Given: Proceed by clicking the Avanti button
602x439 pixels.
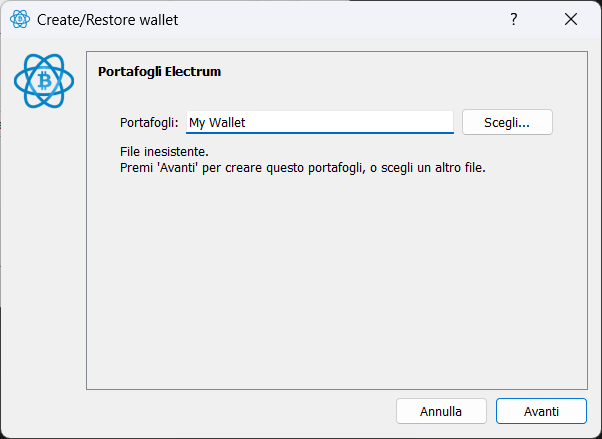Looking at the screenshot, I should pyautogui.click(x=541, y=411).
